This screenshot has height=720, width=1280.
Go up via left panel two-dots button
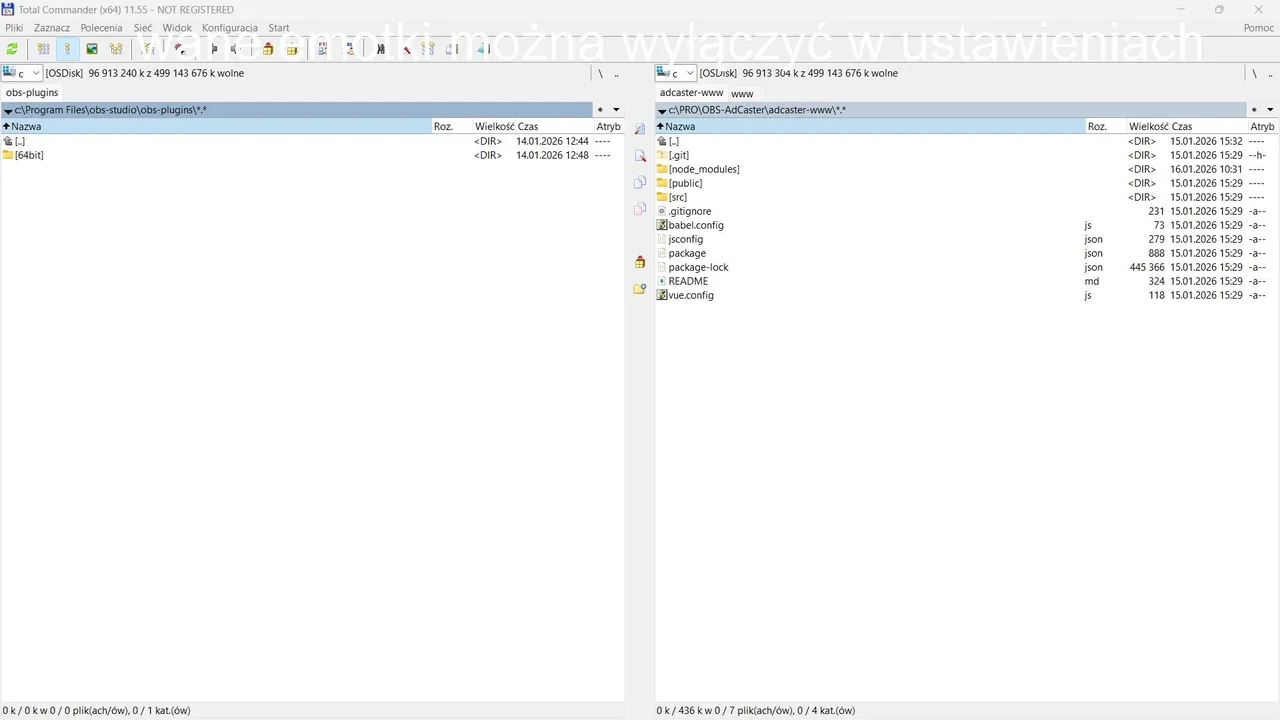point(616,73)
